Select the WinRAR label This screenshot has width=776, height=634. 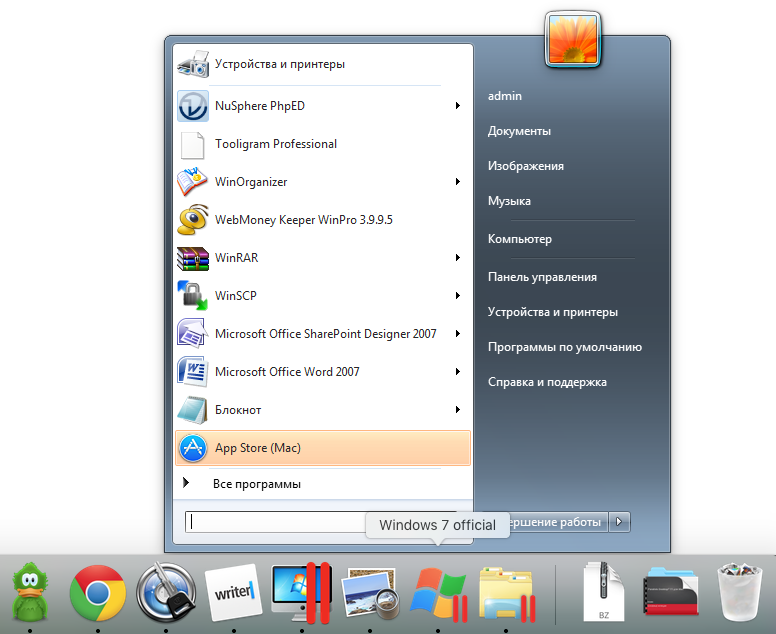tap(237, 258)
